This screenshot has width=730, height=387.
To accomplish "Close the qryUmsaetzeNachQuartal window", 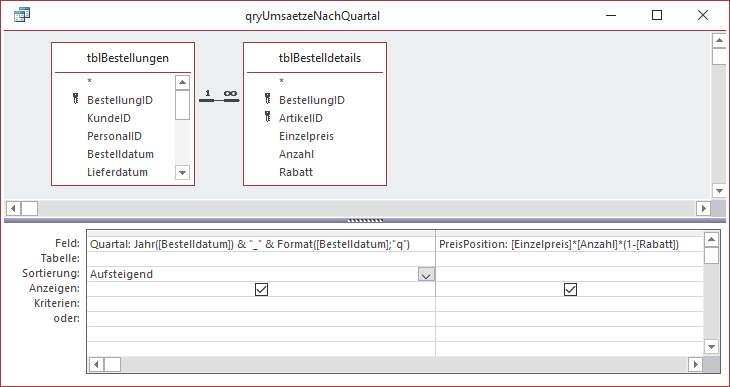I will click(x=703, y=15).
